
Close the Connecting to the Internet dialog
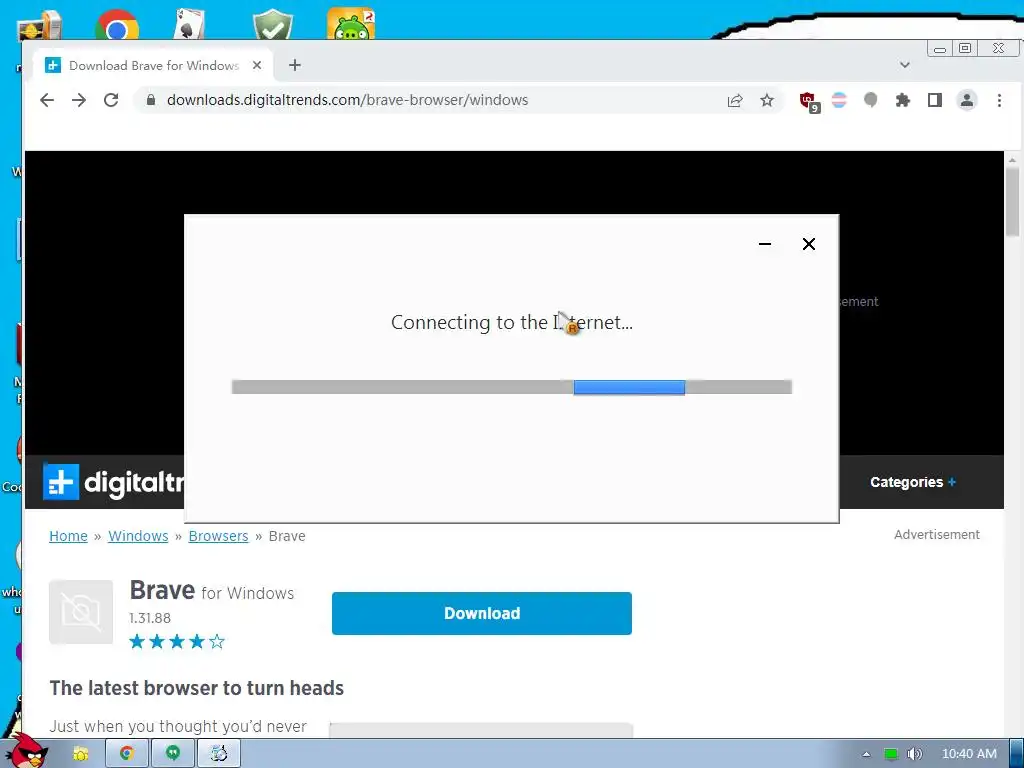pyautogui.click(x=808, y=244)
